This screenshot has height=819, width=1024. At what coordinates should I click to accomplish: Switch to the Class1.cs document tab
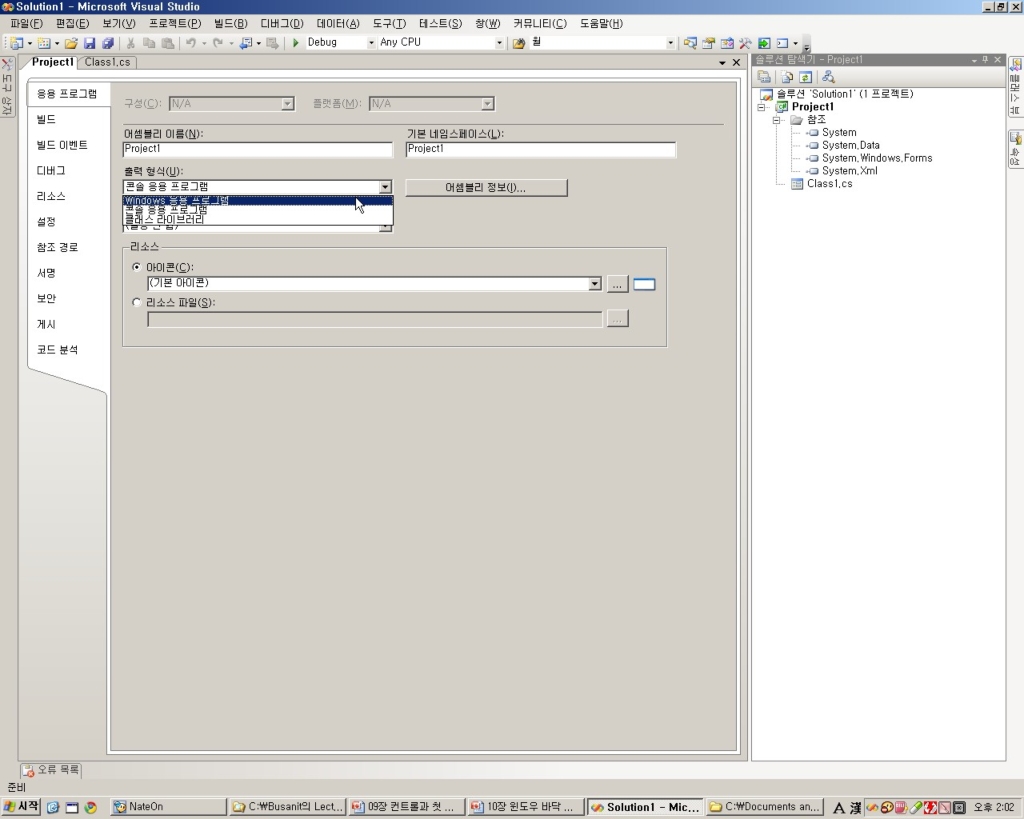tap(107, 63)
